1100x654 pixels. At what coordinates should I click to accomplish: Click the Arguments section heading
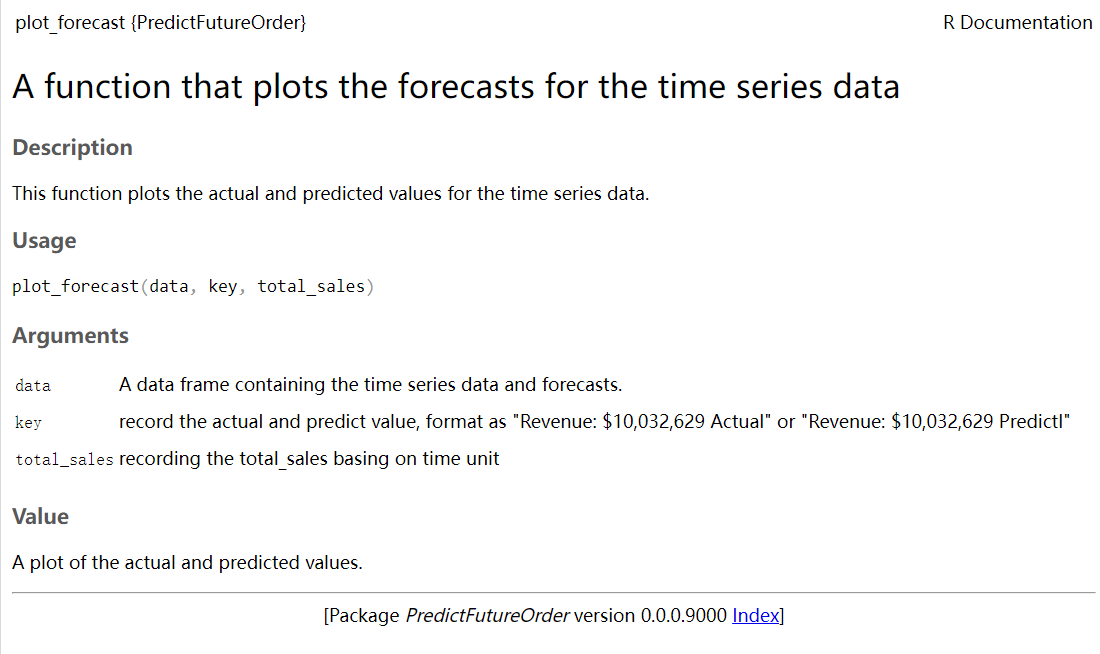pyautogui.click(x=70, y=335)
